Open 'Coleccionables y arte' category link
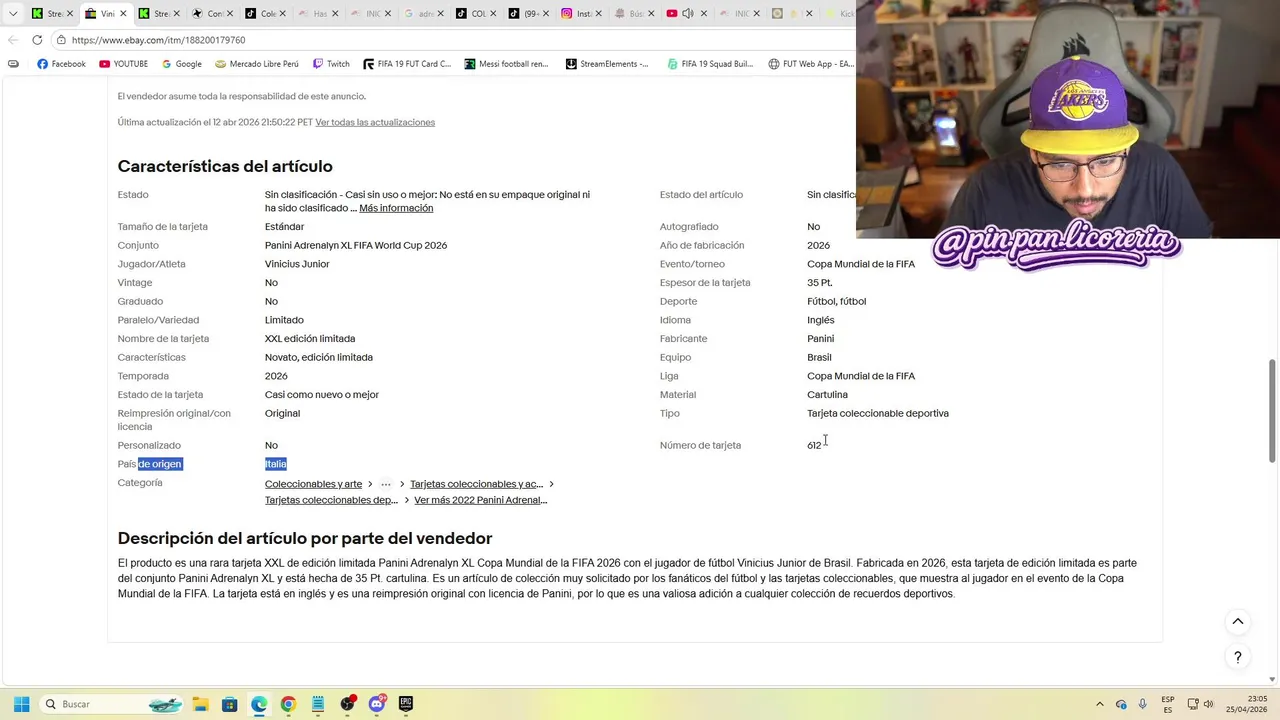Image resolution: width=1280 pixels, height=720 pixels. pyautogui.click(x=313, y=484)
